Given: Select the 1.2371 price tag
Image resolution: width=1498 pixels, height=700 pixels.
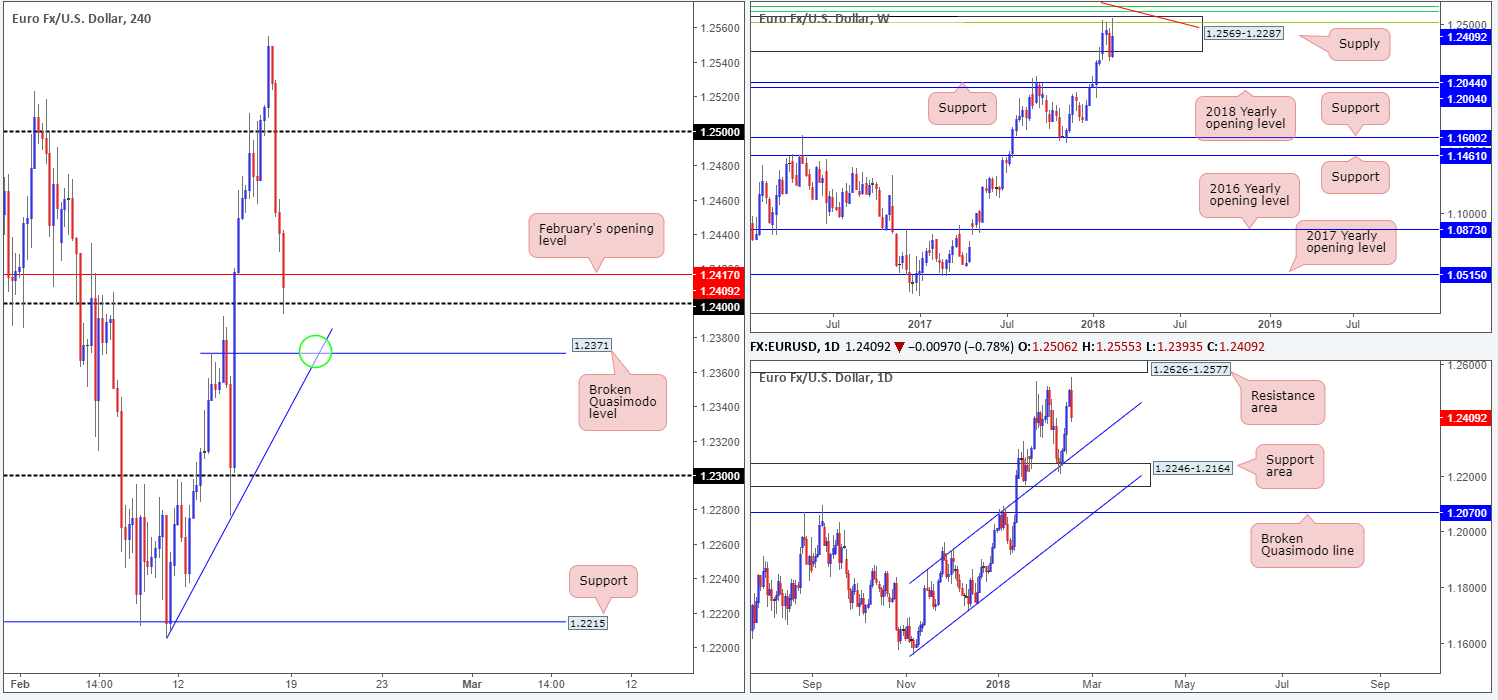Looking at the screenshot, I should (x=591, y=345).
